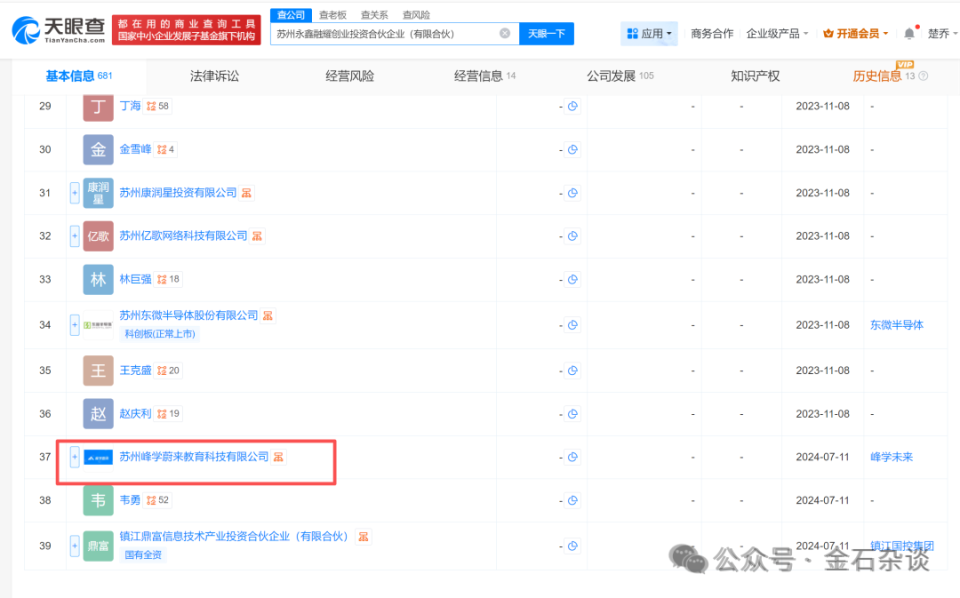Expand the 苏州康润星投资有限公司 row

point(75,193)
